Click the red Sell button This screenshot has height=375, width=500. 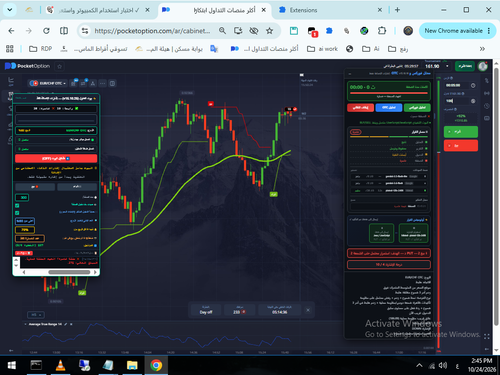(461, 145)
